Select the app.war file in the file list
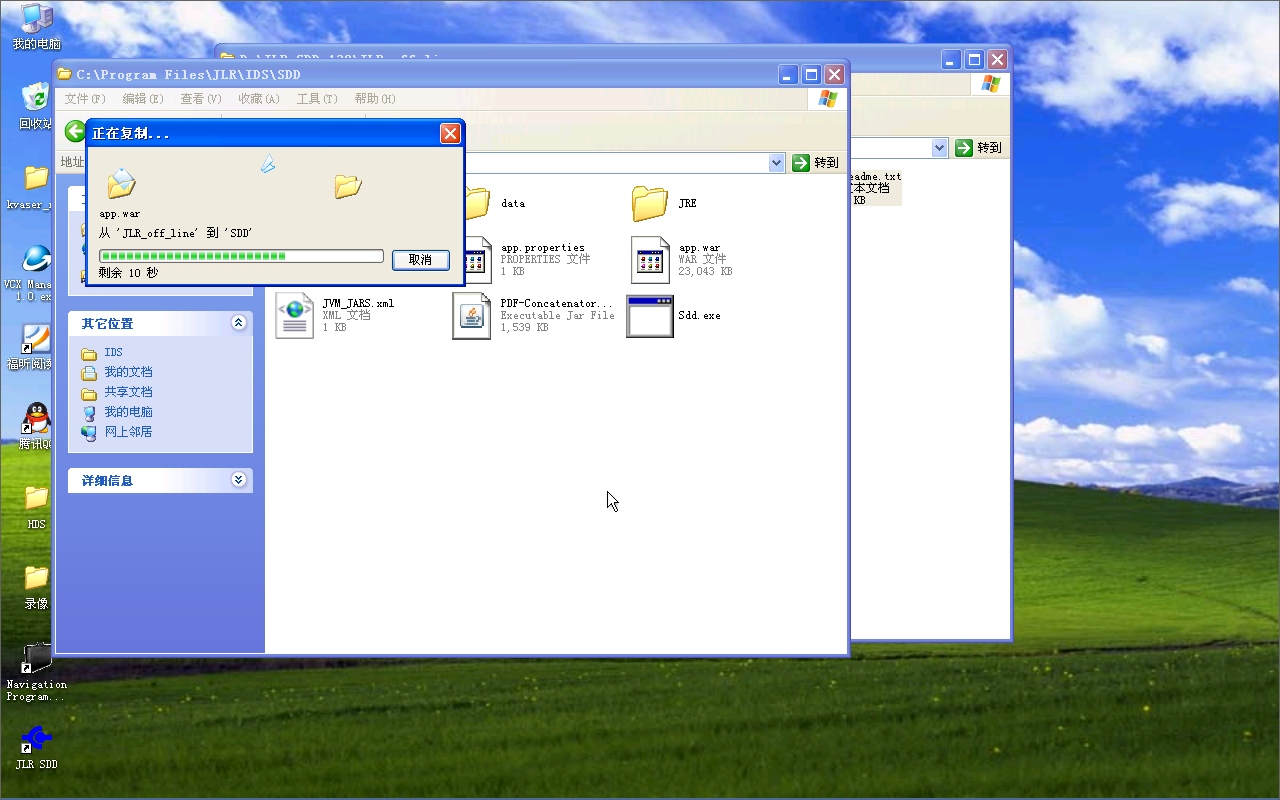Image resolution: width=1280 pixels, height=800 pixels. click(x=682, y=259)
